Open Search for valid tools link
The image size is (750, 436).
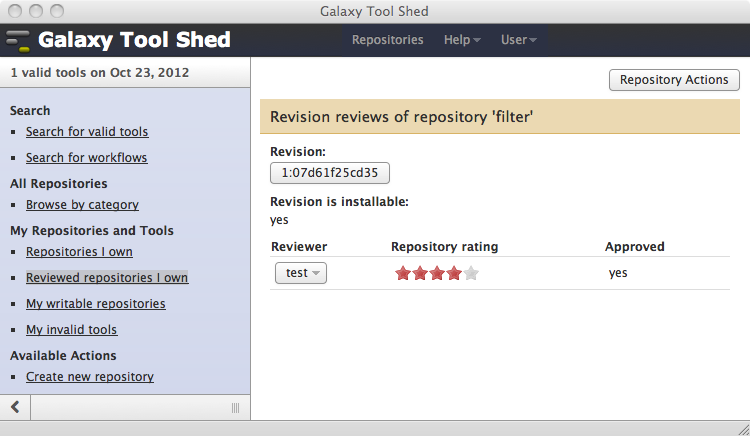point(87,131)
